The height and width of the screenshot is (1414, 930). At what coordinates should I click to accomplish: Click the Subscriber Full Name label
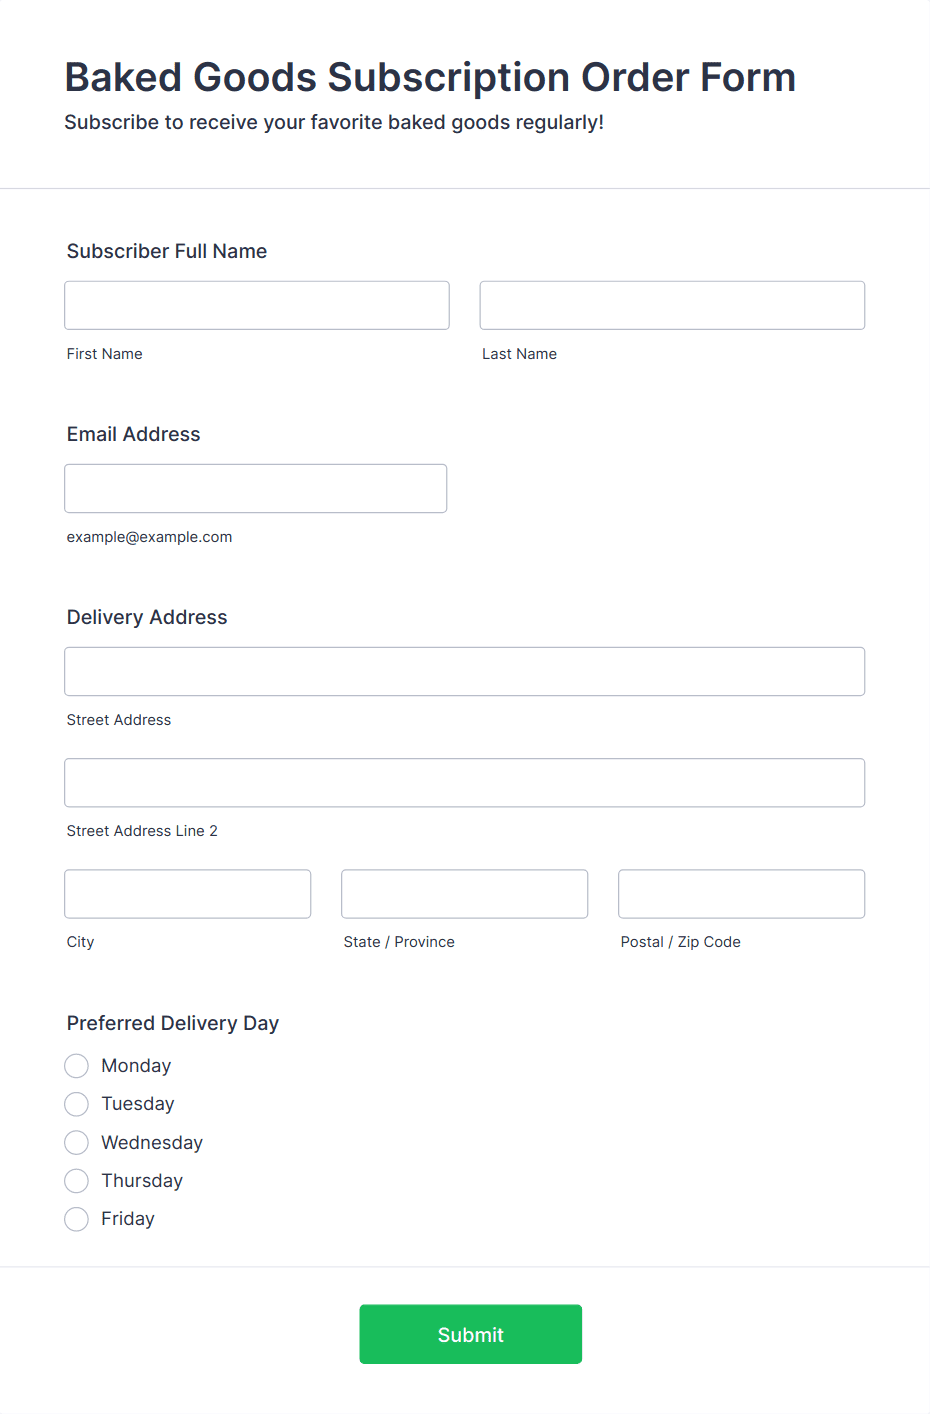point(167,251)
